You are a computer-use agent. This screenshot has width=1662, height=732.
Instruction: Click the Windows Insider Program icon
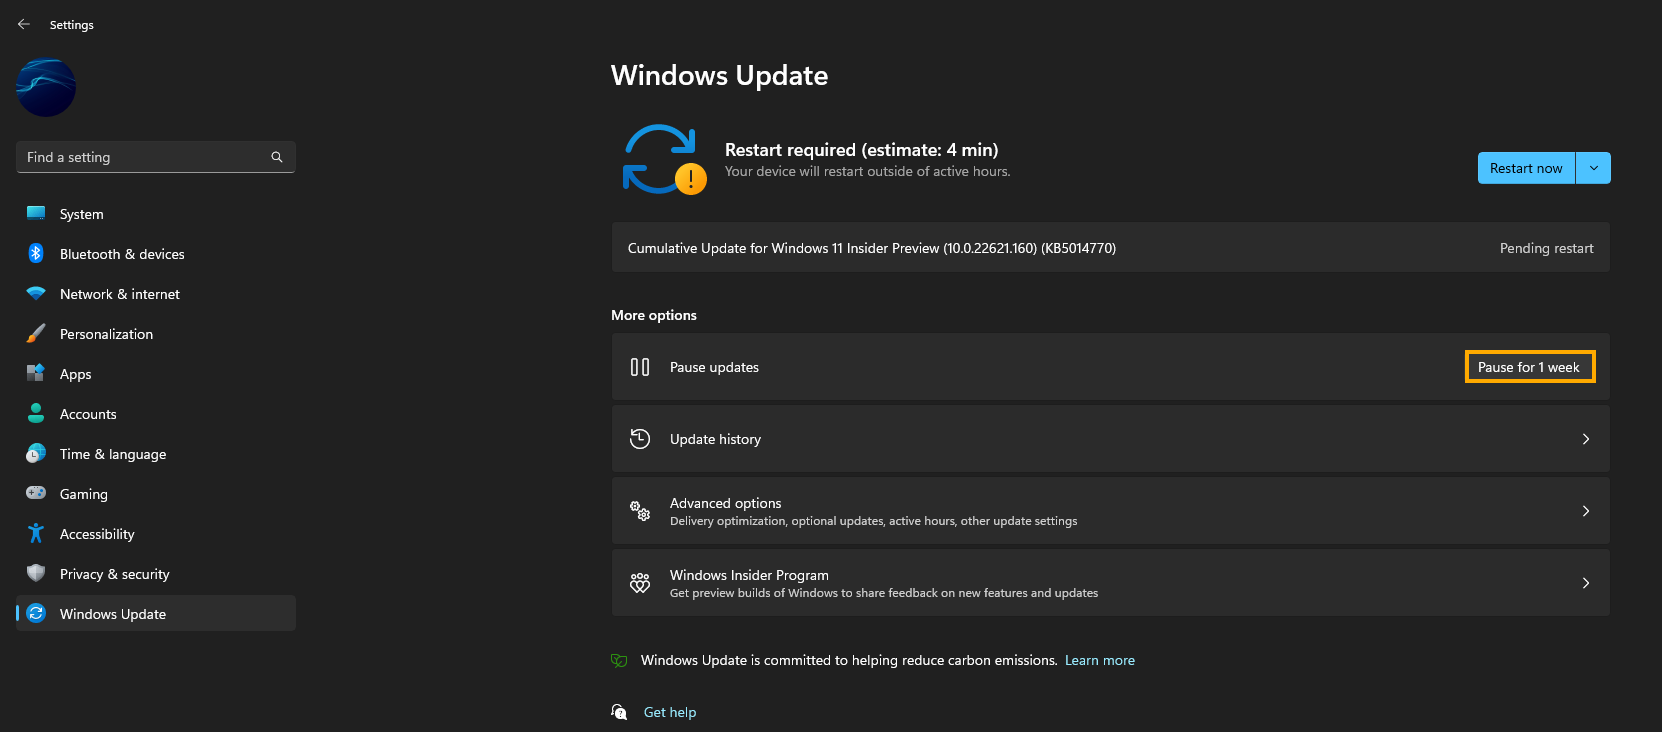pos(640,583)
